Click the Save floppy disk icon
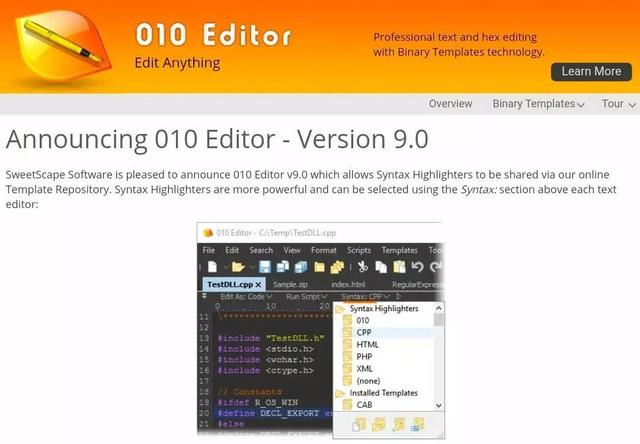The width and height of the screenshot is (640, 444). click(265, 267)
